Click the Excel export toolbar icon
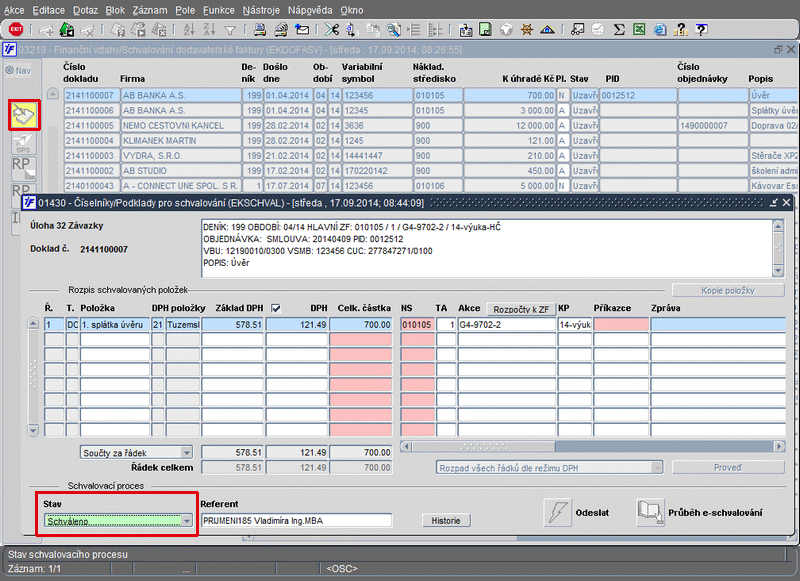The width and height of the screenshot is (800, 581). click(x=639, y=30)
